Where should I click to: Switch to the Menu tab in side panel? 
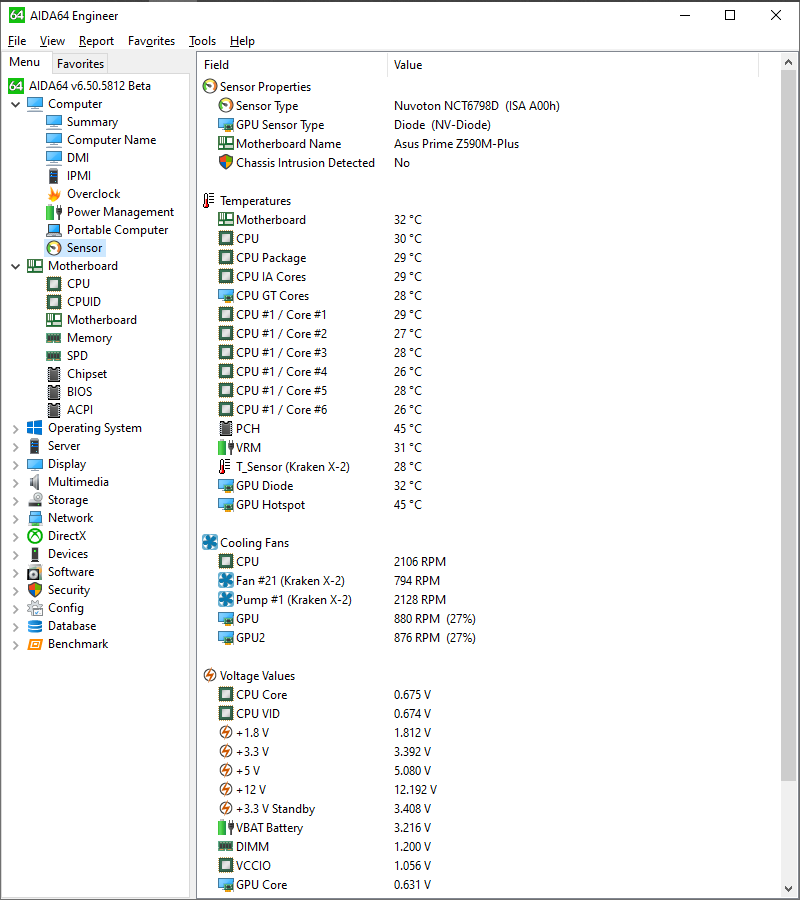click(25, 62)
